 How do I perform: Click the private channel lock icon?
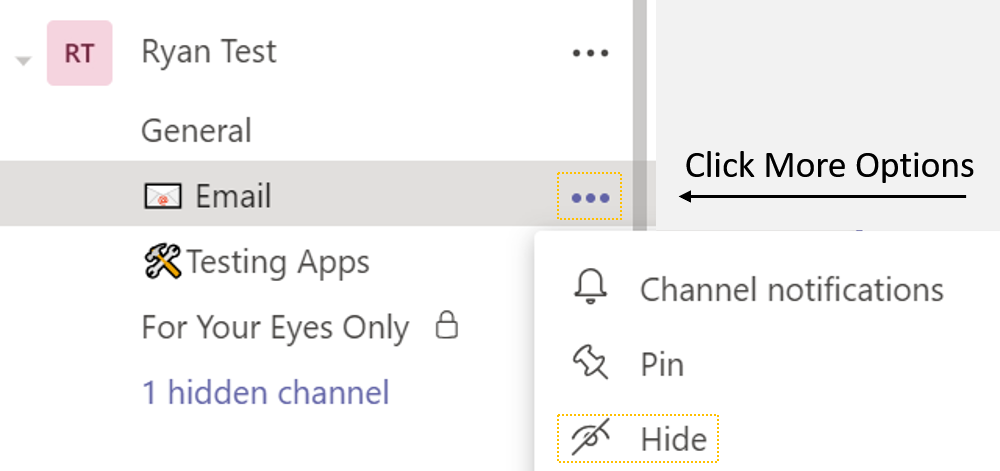click(447, 325)
